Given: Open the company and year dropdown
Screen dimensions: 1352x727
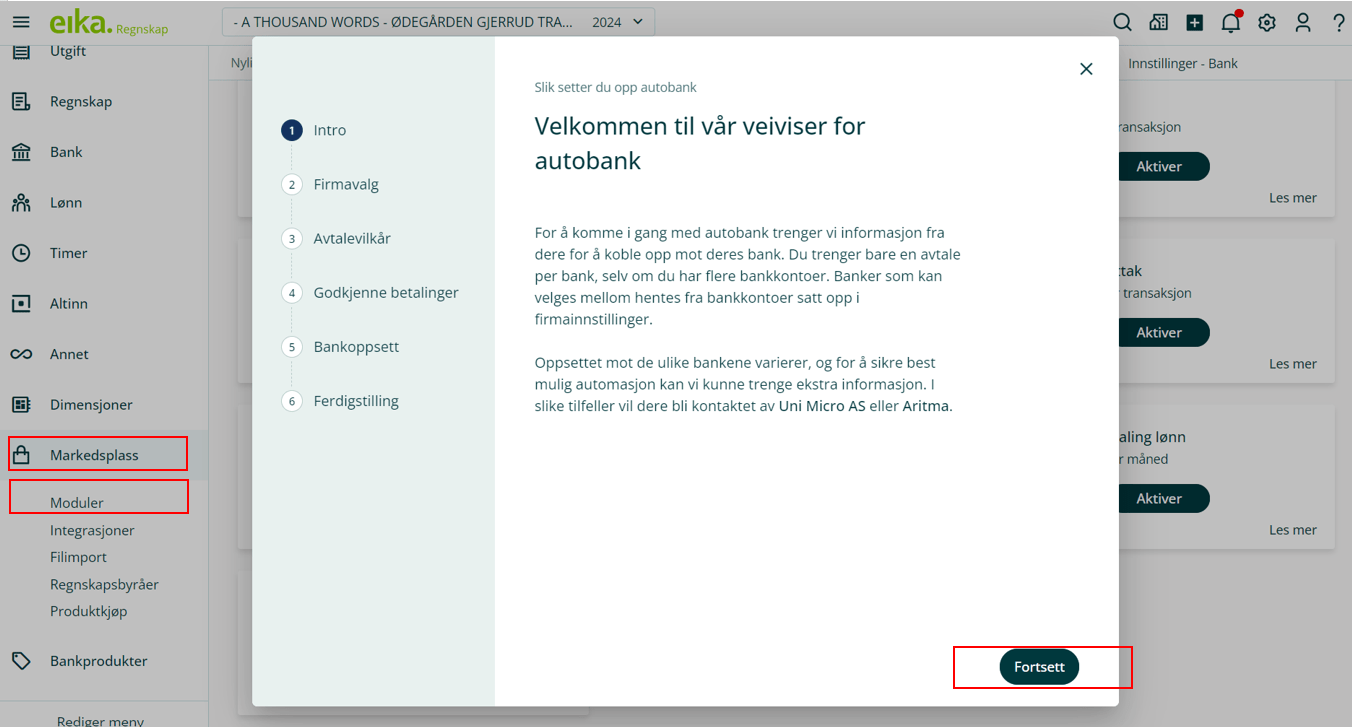Looking at the screenshot, I should click(438, 22).
